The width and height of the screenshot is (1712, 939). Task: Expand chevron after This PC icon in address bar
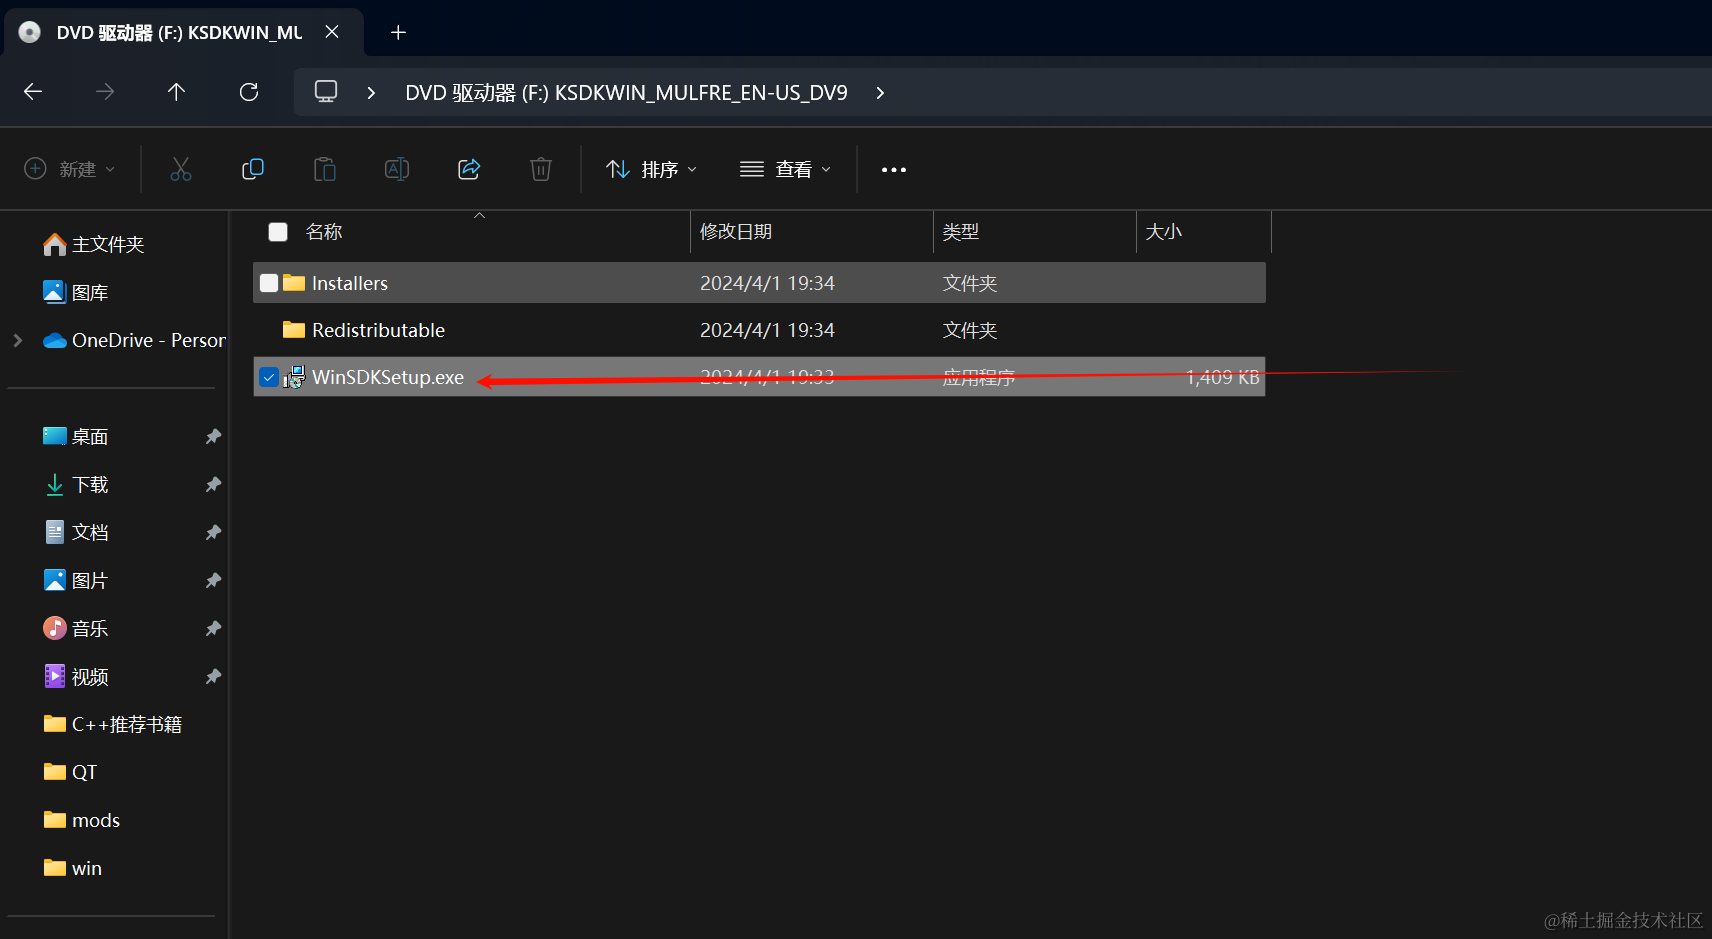tap(371, 92)
